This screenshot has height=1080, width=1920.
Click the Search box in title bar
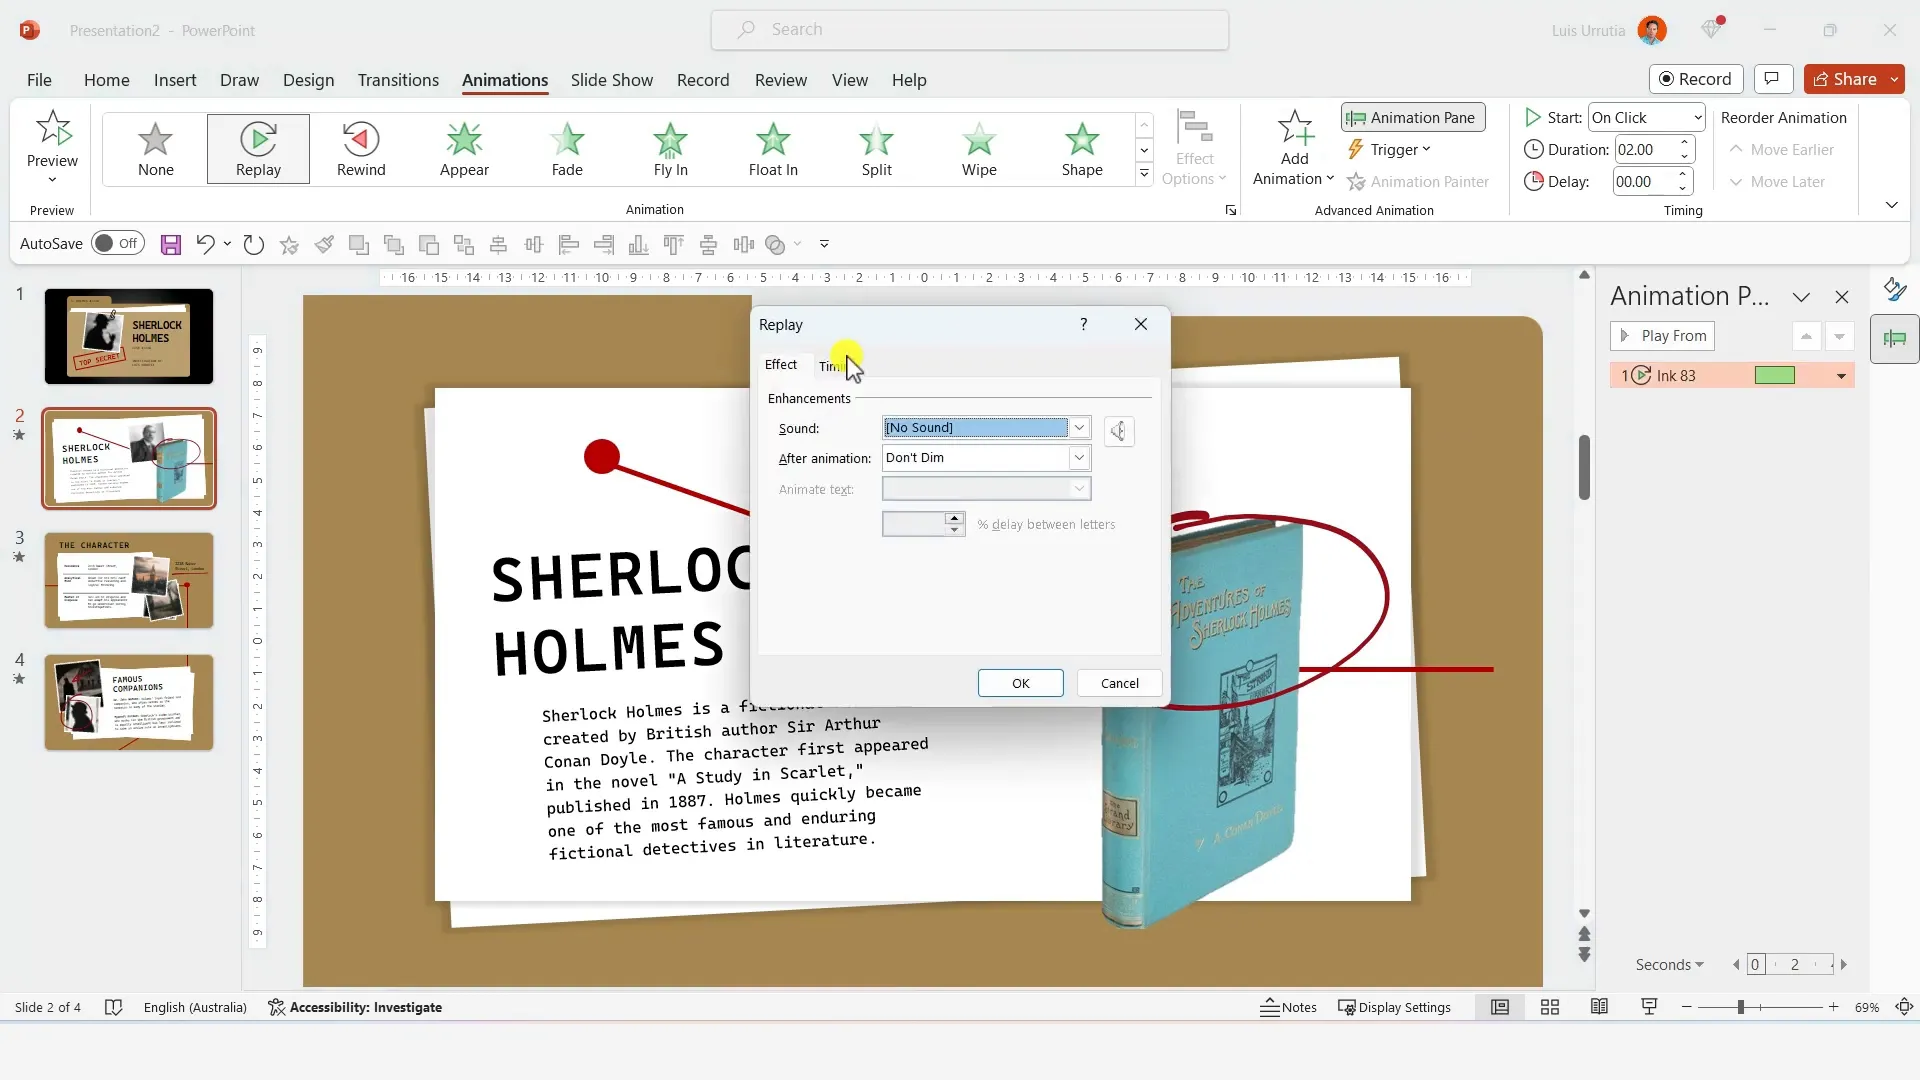[969, 30]
